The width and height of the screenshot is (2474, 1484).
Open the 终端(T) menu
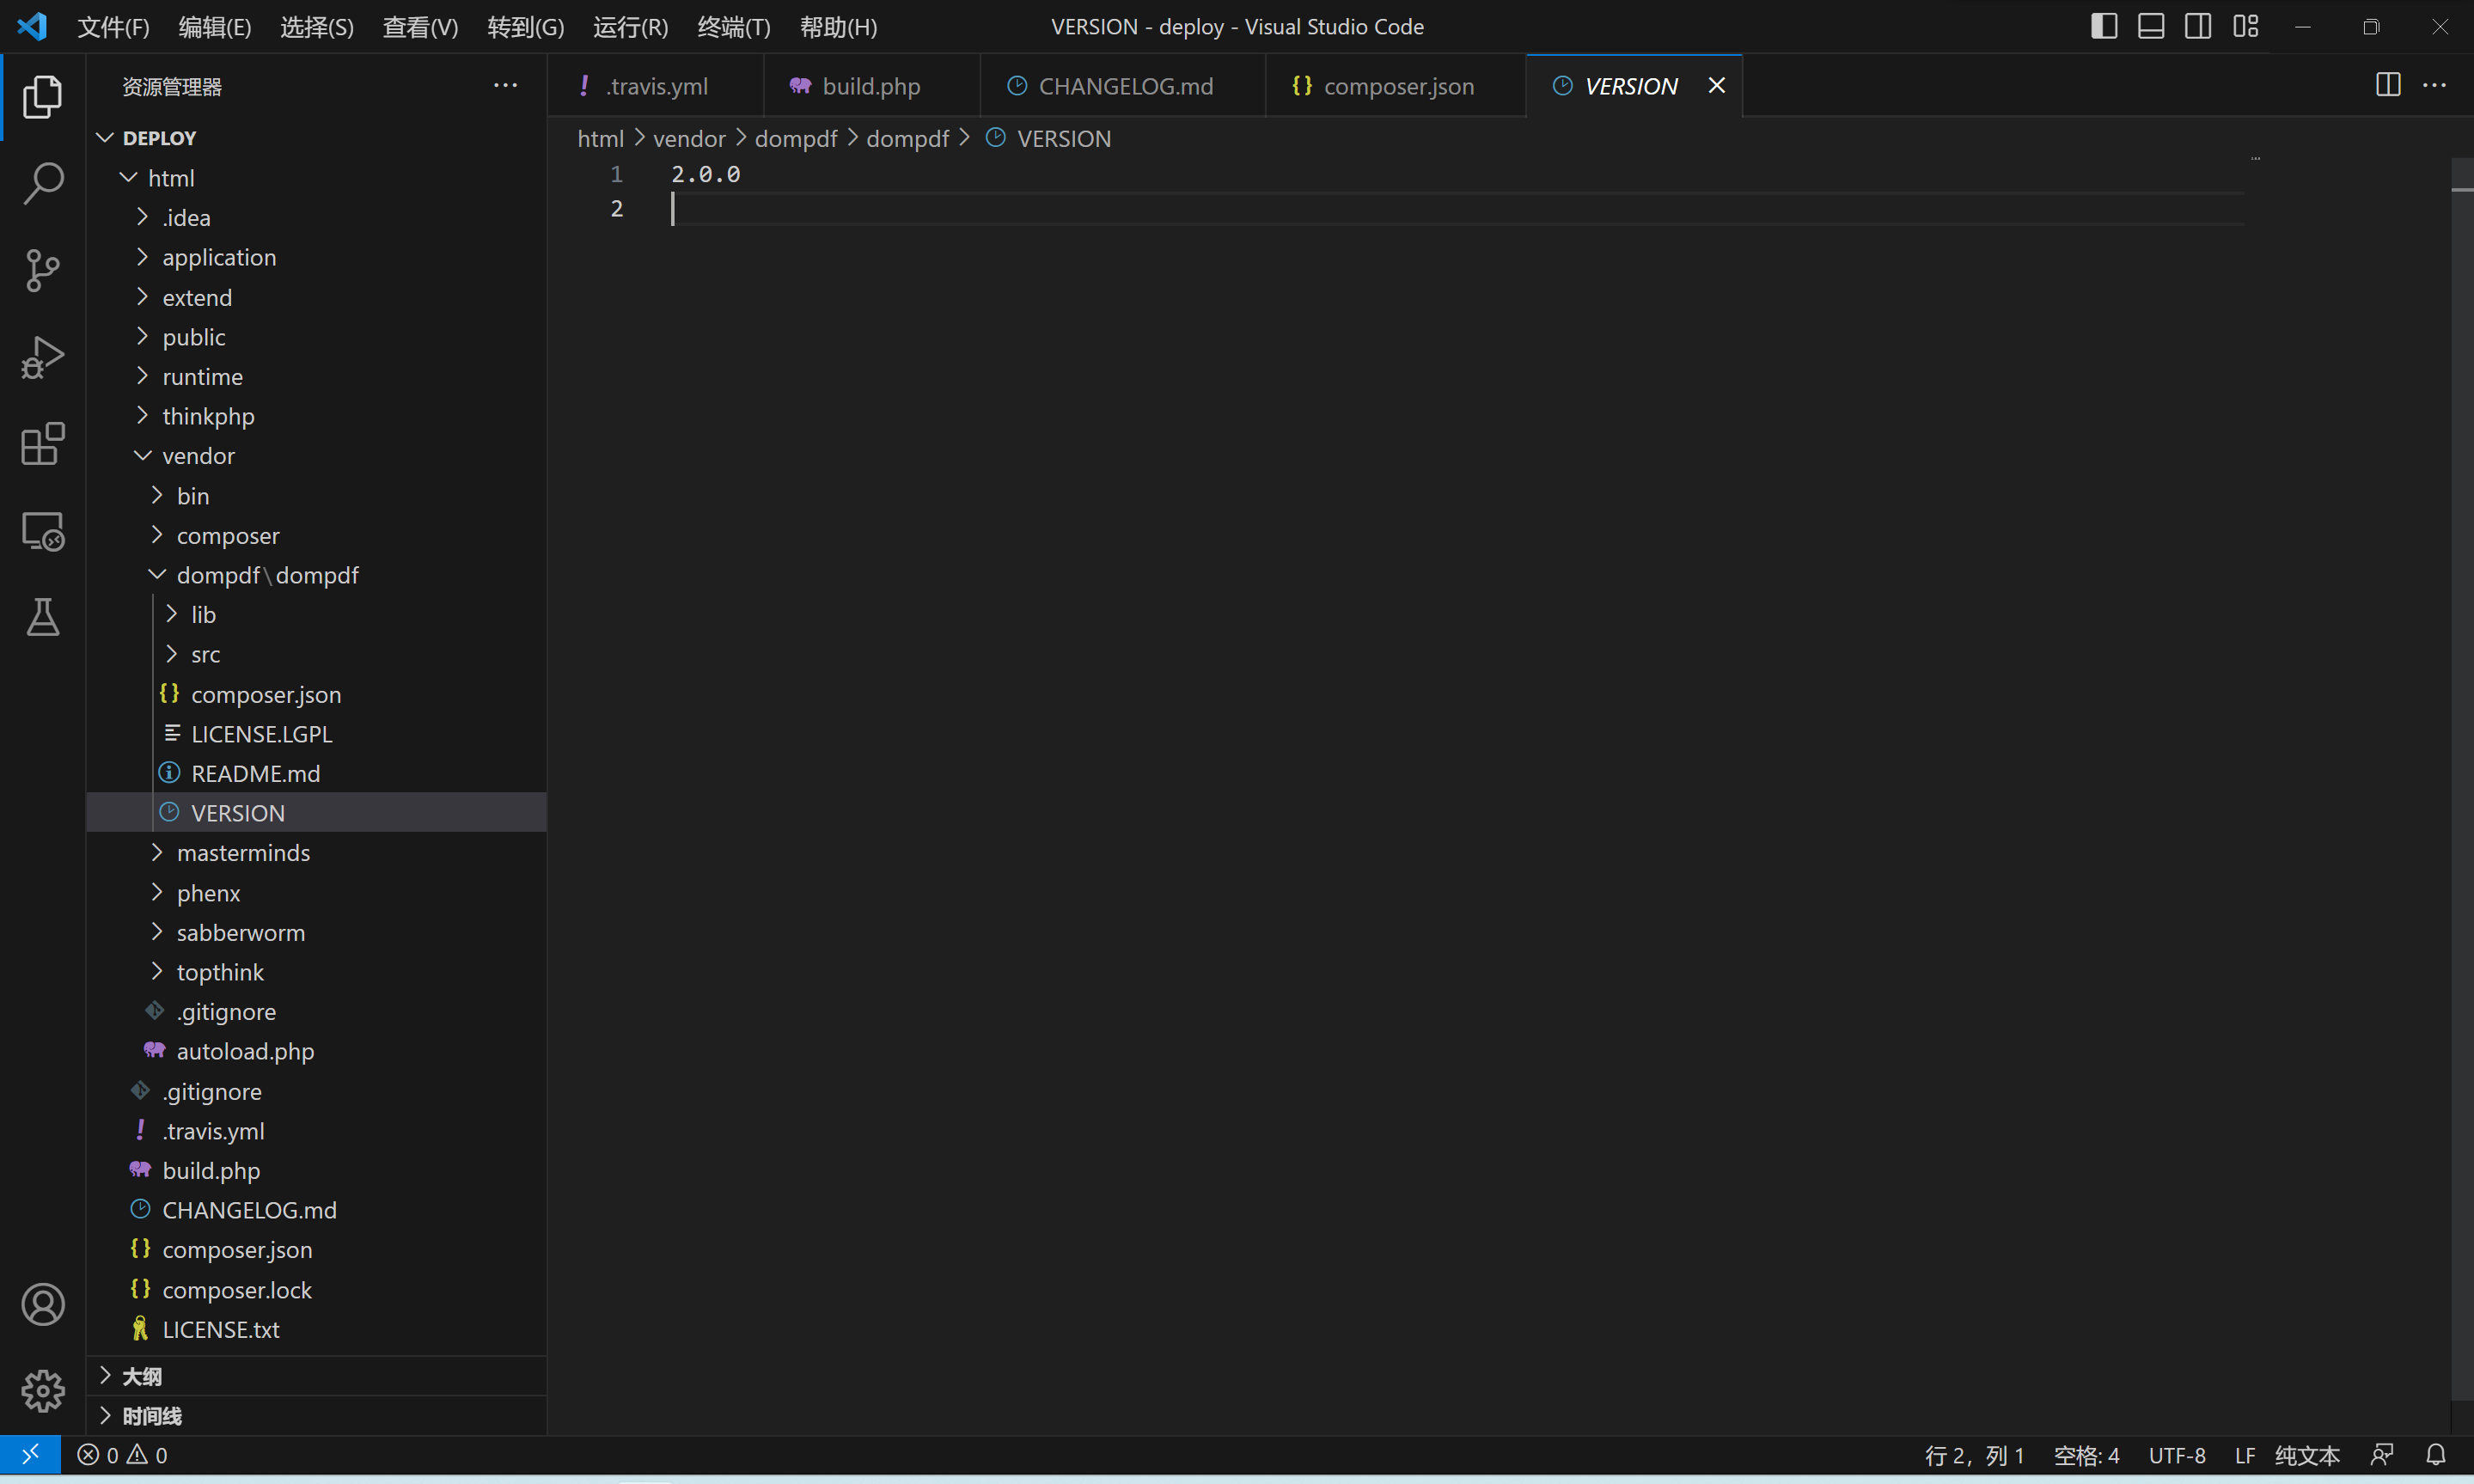pyautogui.click(x=733, y=27)
